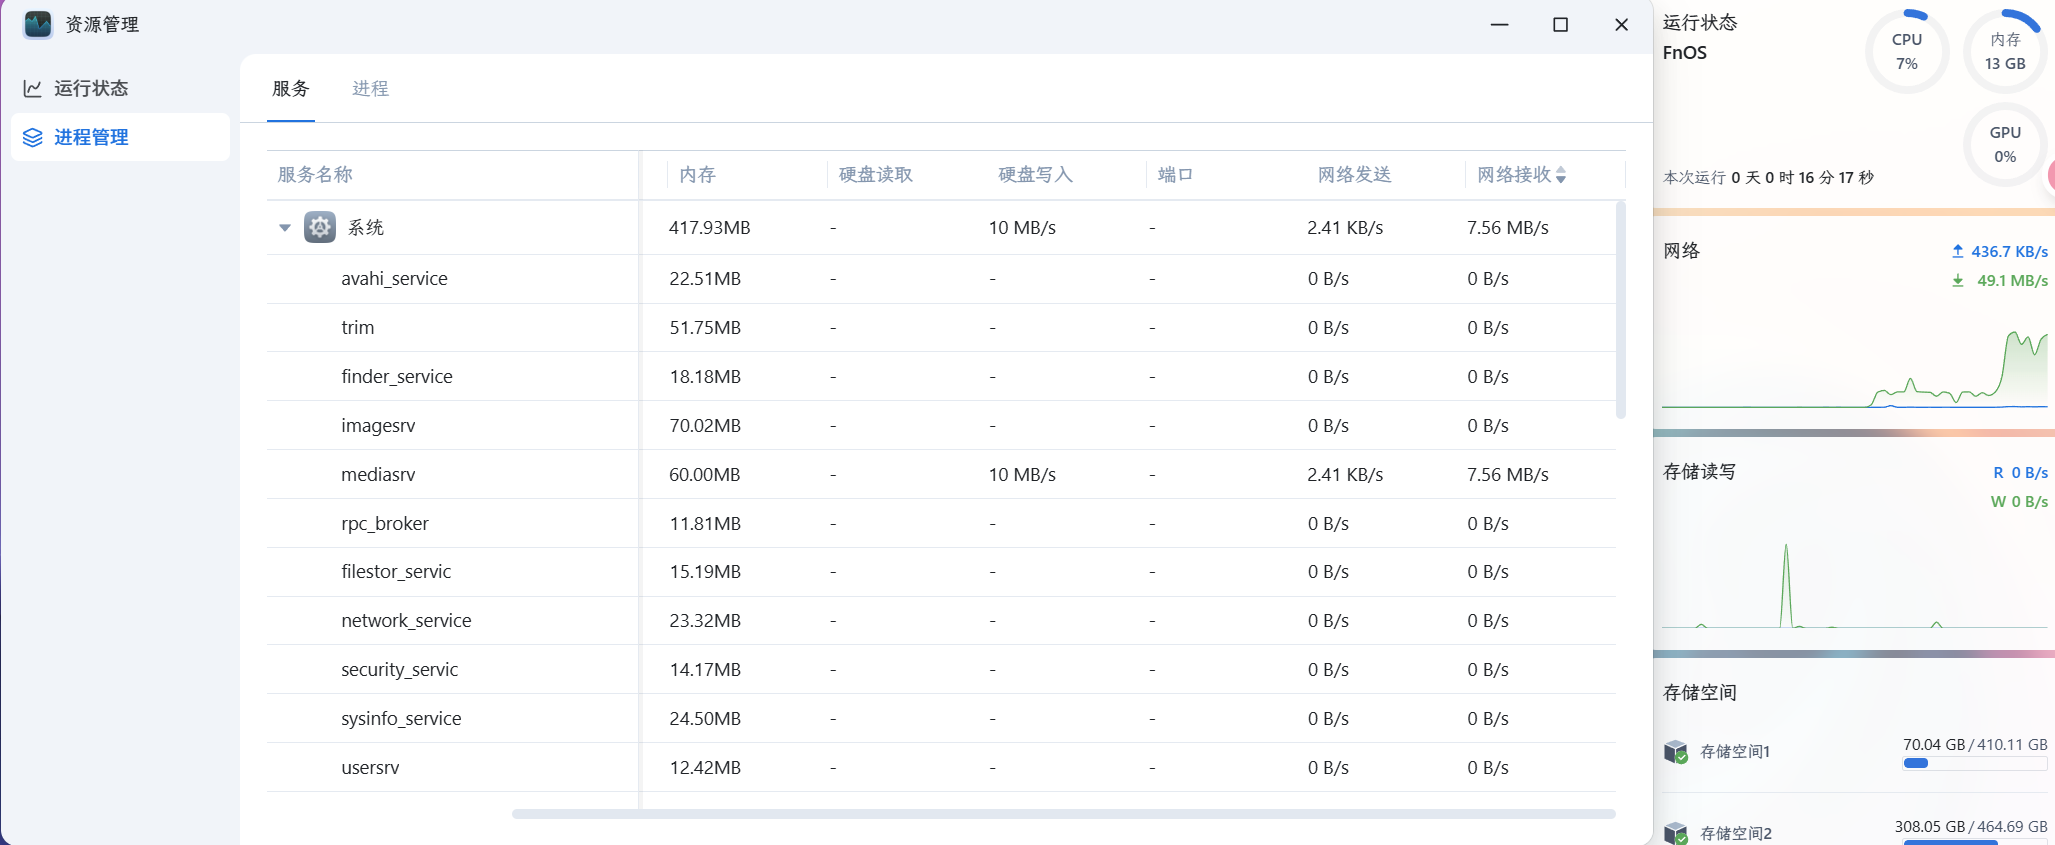Select the avahi_service row

pos(394,279)
